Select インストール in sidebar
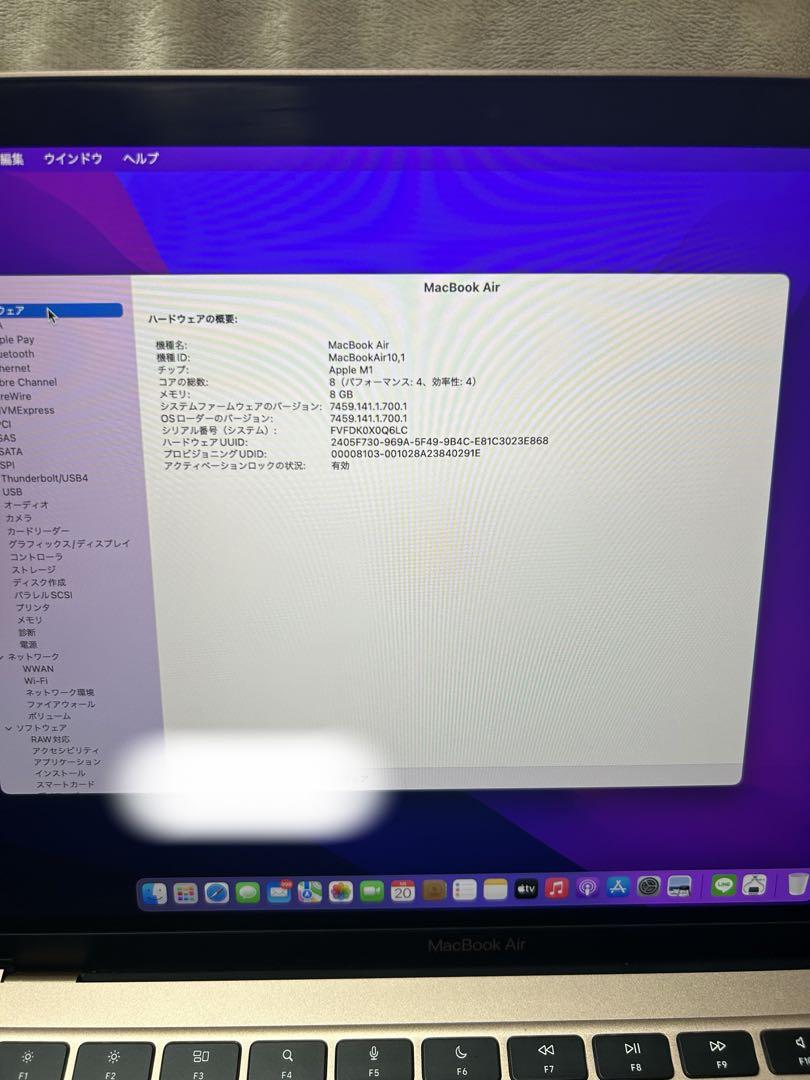Screen dimensions: 810x1080 60,773
